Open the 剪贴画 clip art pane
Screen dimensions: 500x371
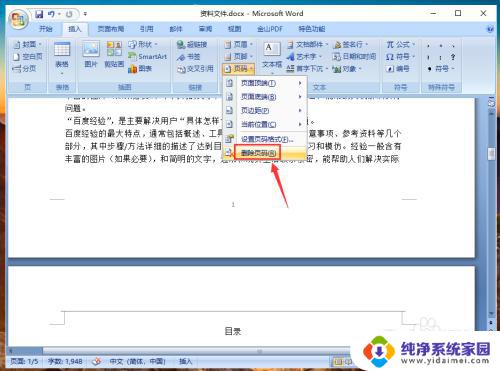coord(114,54)
